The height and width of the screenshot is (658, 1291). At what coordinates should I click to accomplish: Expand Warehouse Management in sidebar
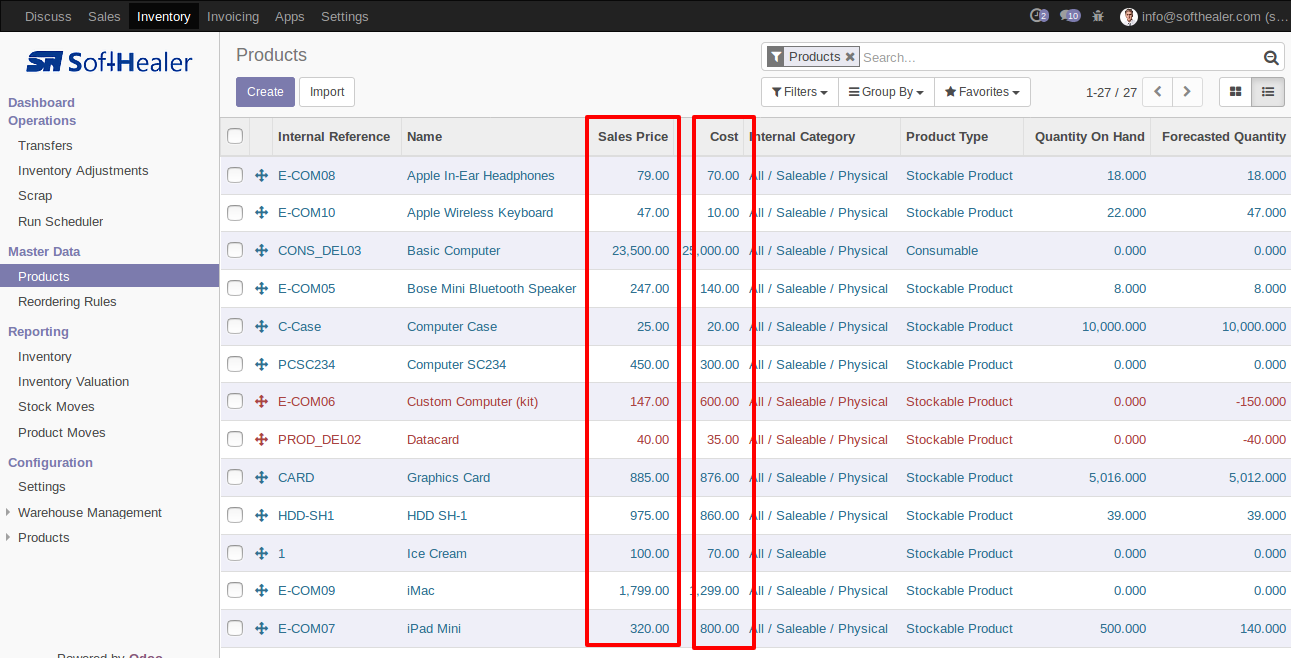tap(89, 513)
